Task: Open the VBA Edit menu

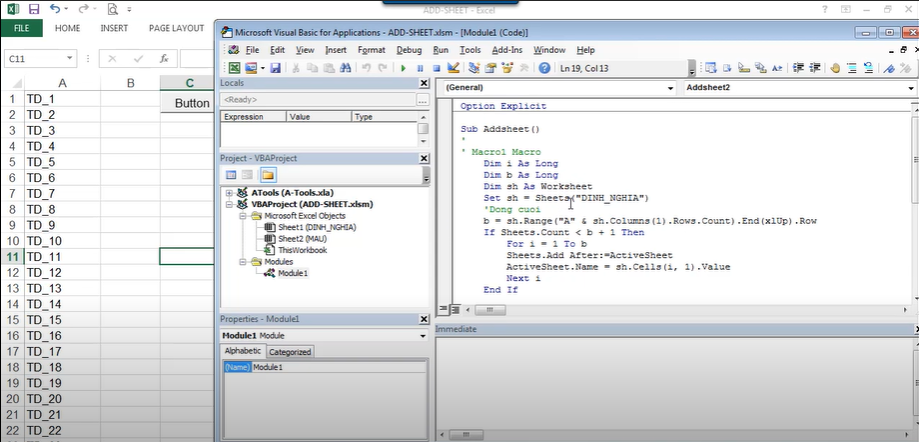Action: point(277,50)
